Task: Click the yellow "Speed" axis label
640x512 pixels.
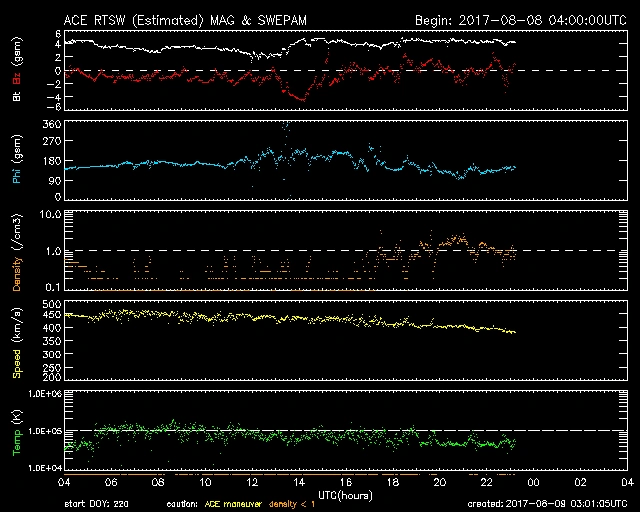Action: pyautogui.click(x=17, y=363)
